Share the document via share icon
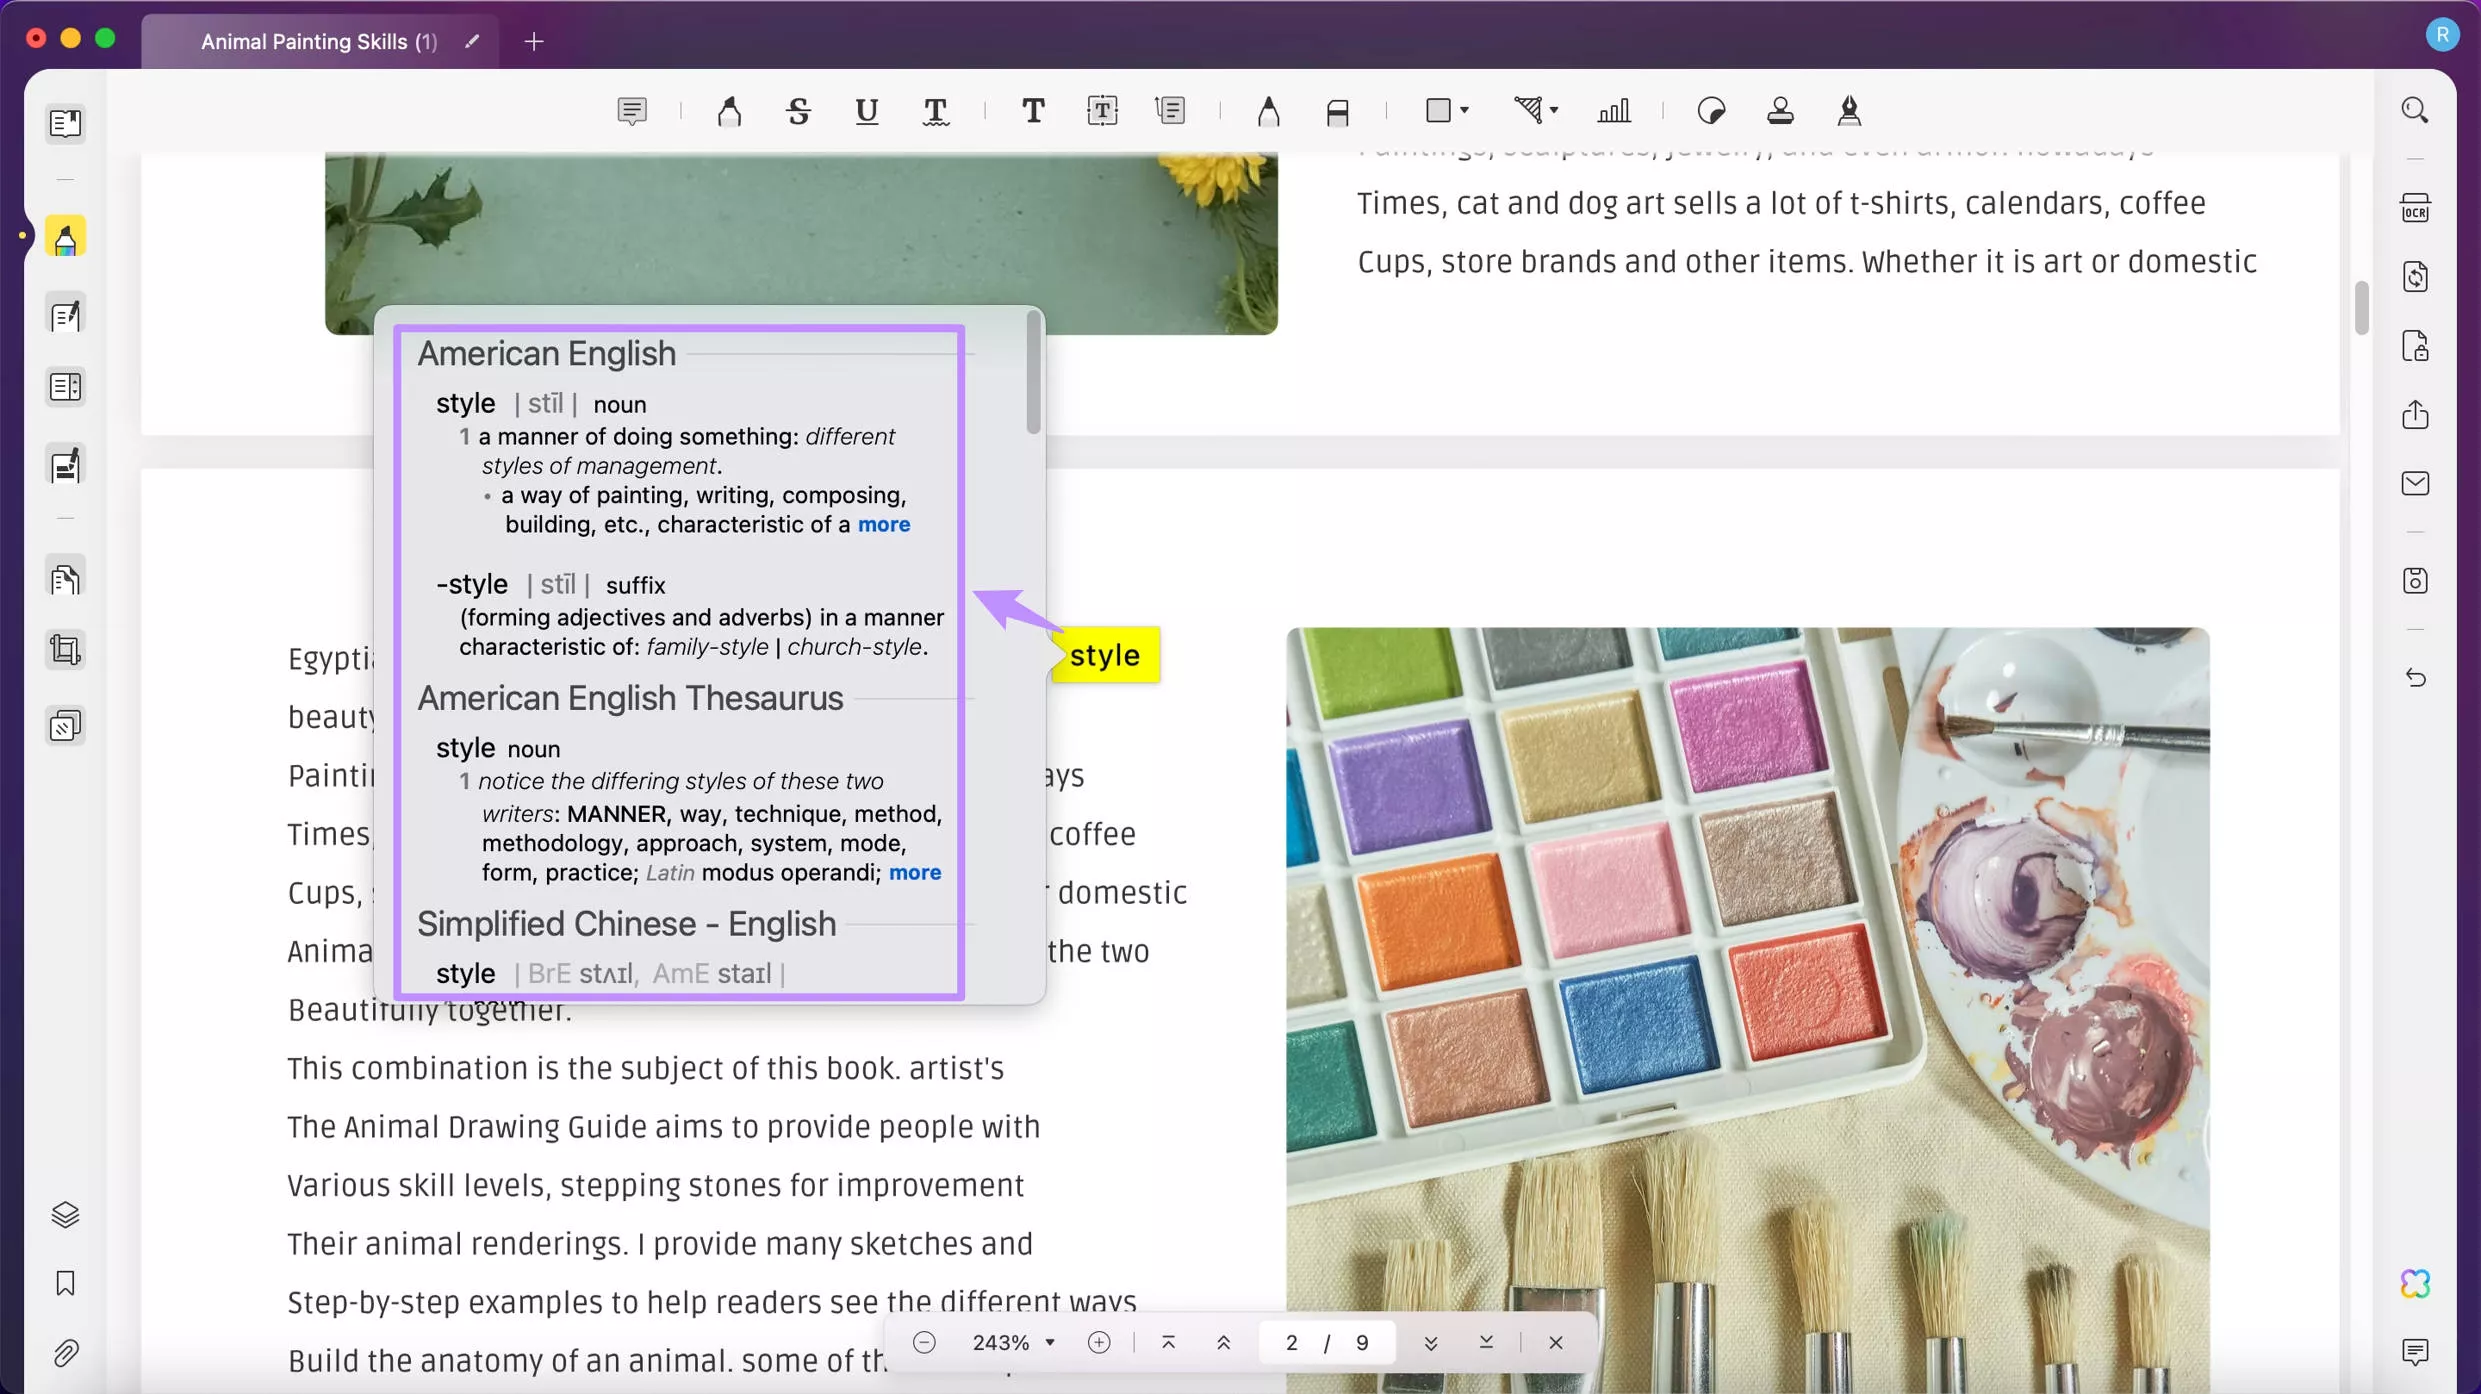 [x=2415, y=414]
